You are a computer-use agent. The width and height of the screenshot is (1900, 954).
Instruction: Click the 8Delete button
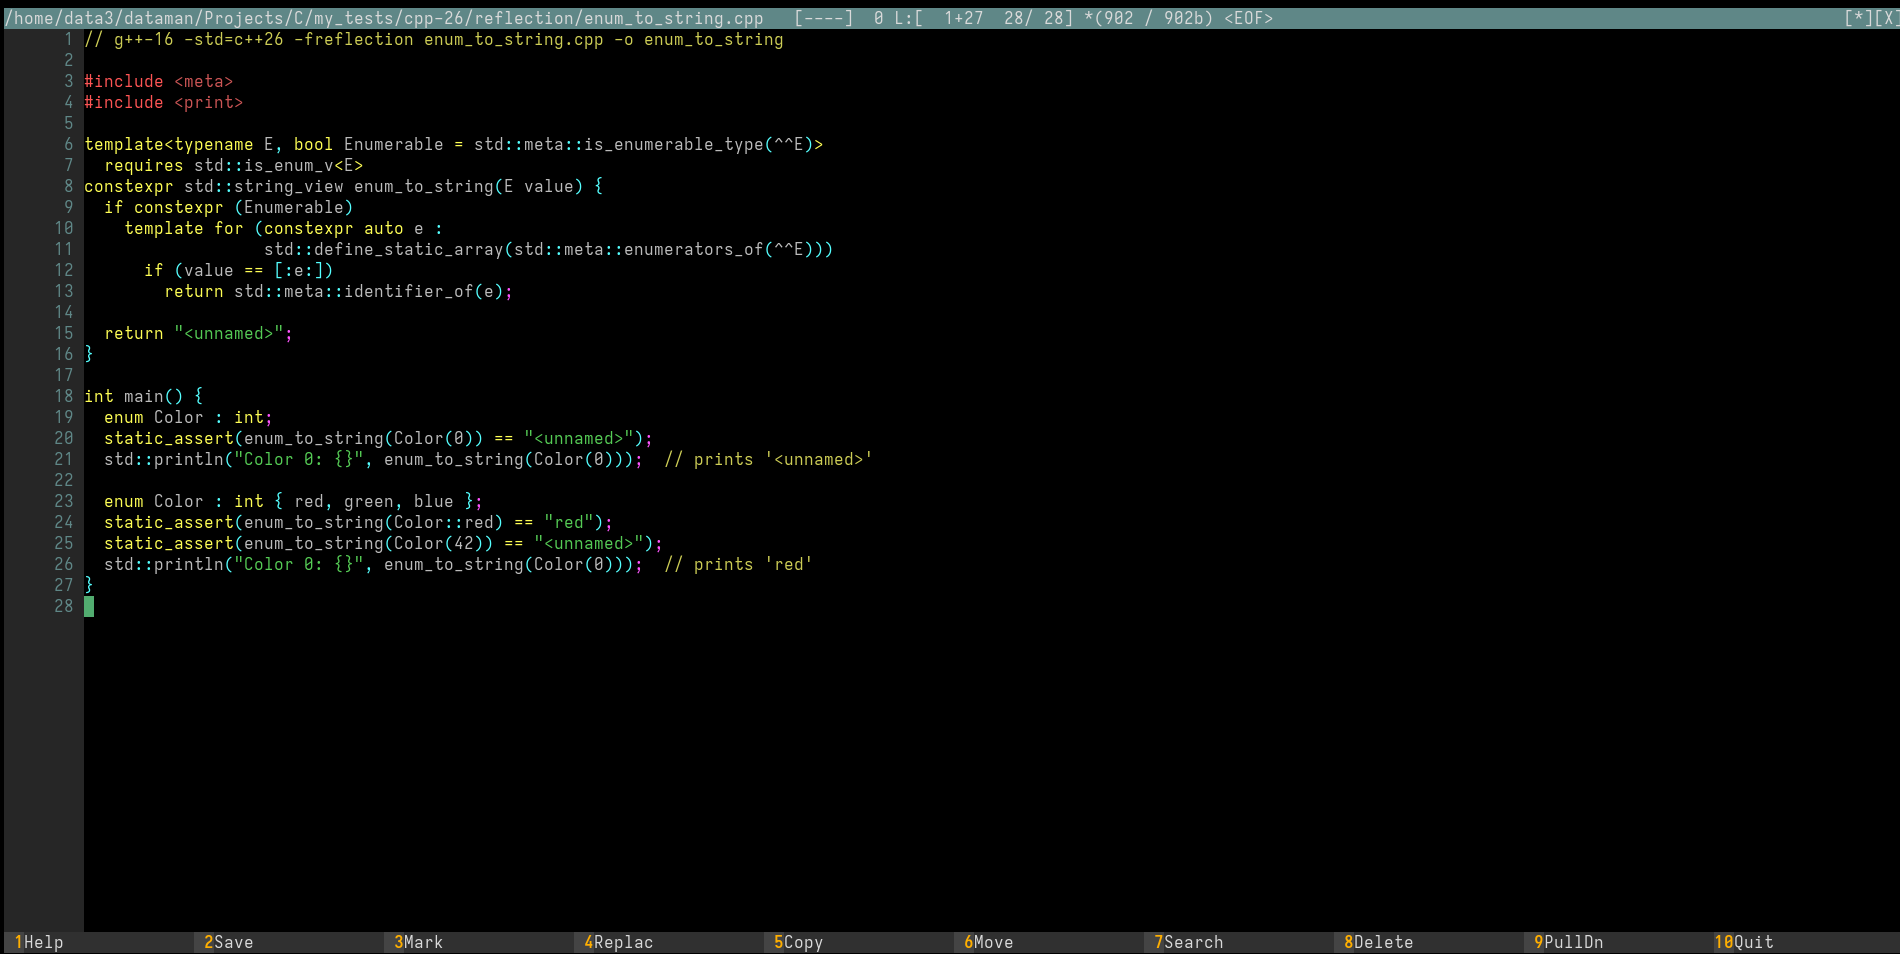tap(1382, 942)
